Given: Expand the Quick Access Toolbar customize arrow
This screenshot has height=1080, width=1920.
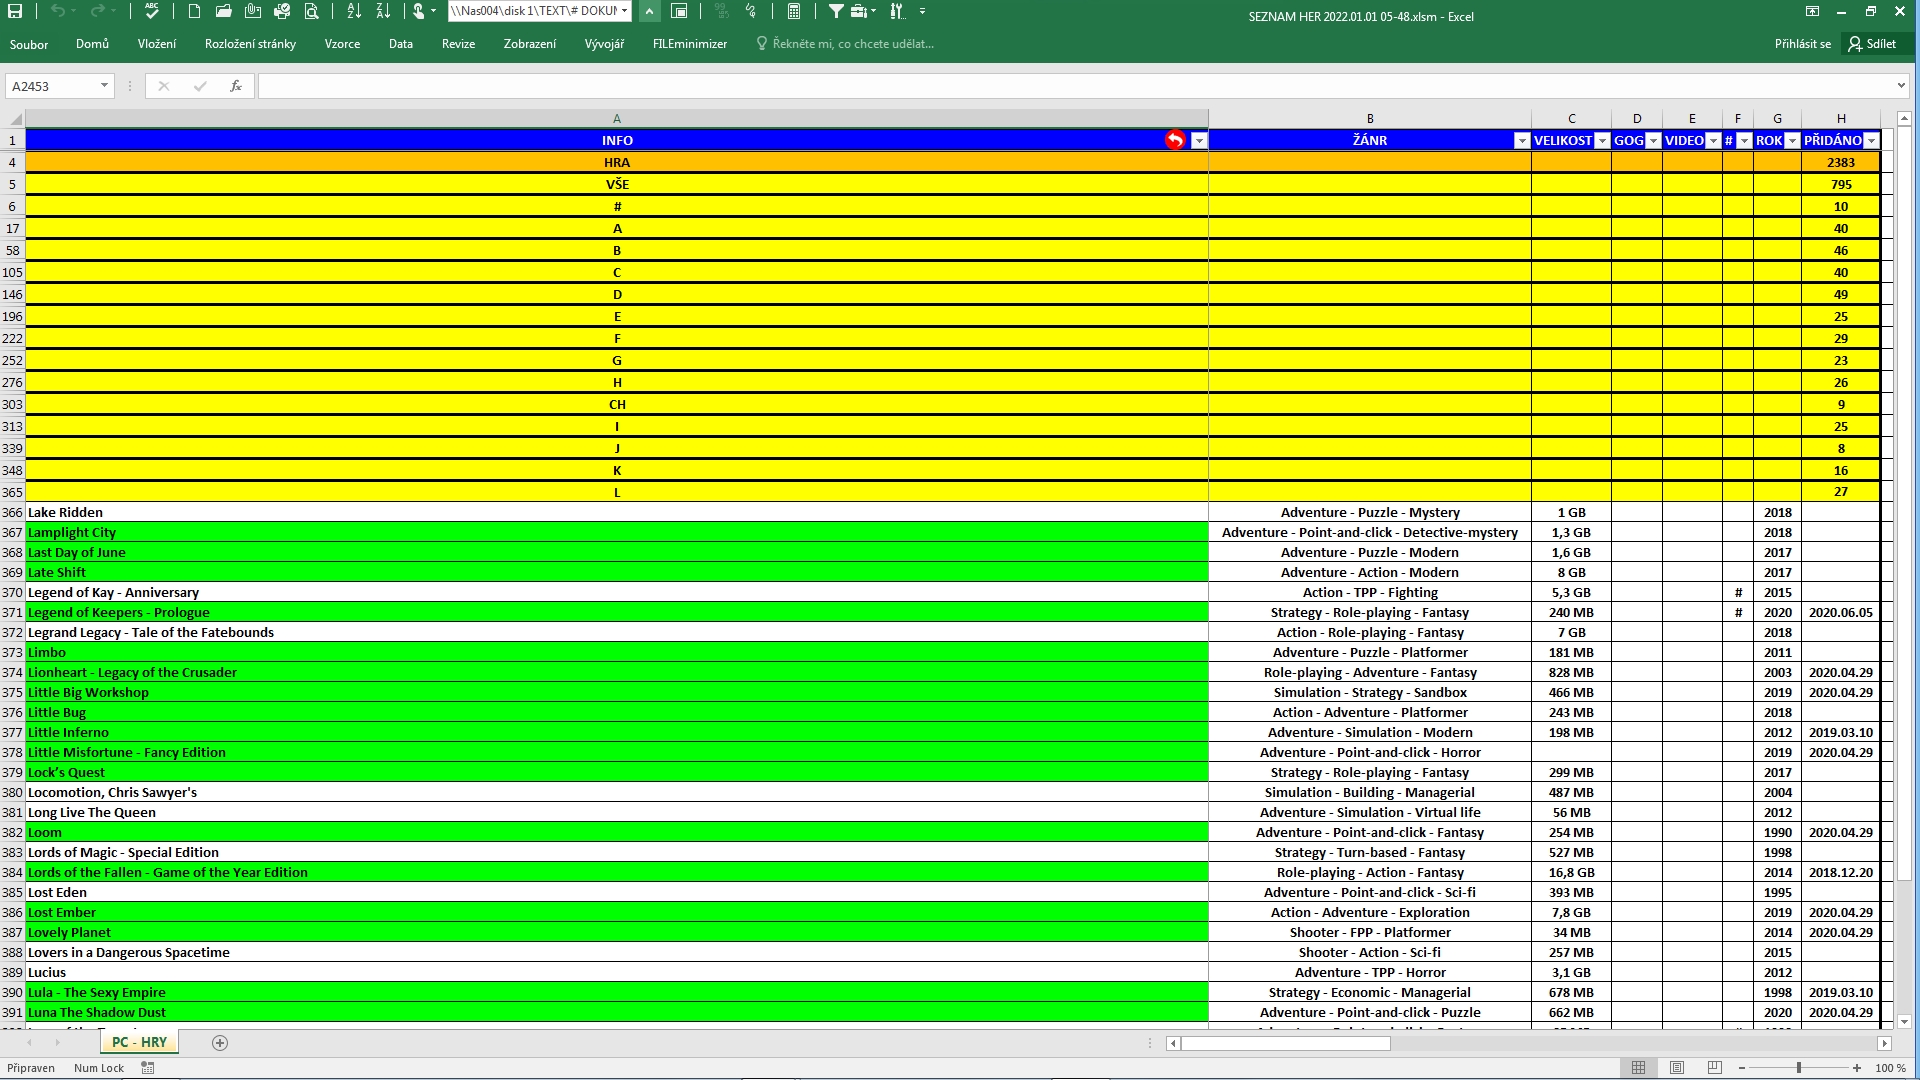Looking at the screenshot, I should click(922, 12).
